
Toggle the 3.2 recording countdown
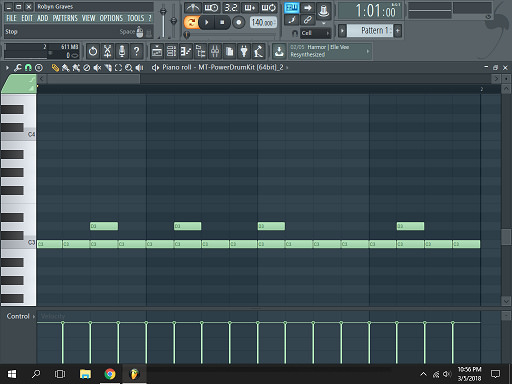click(231, 7)
